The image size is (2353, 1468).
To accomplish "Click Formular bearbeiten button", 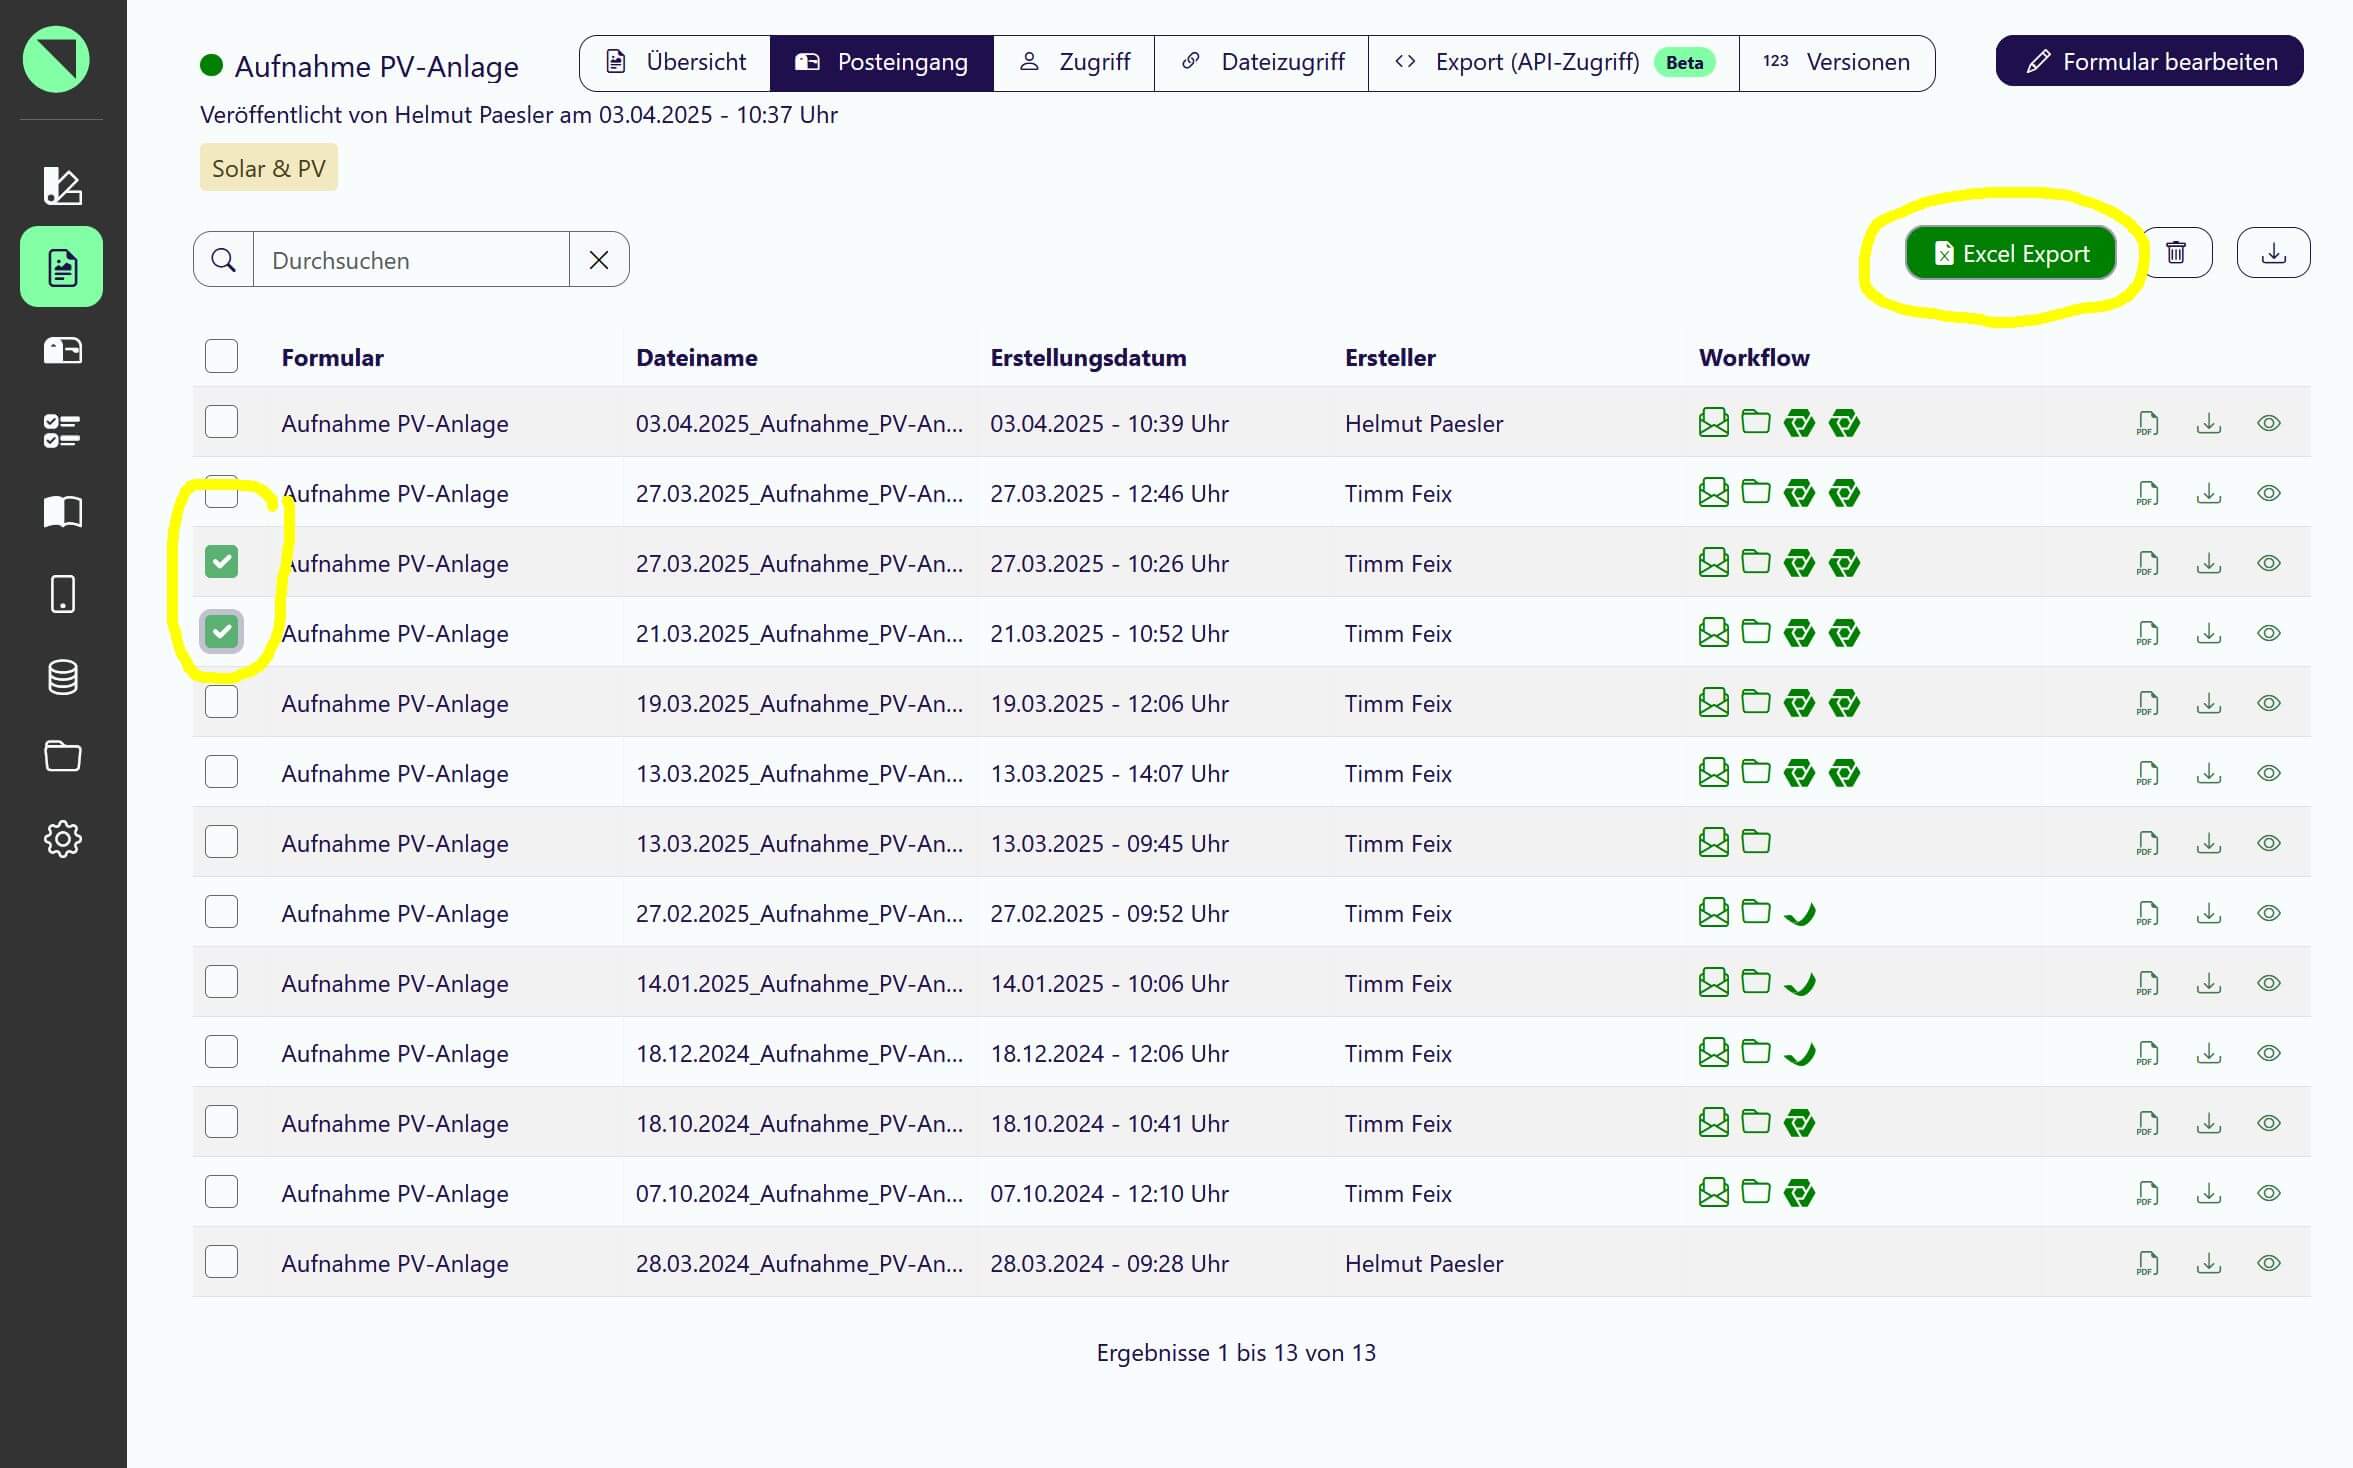I will point(2149,62).
